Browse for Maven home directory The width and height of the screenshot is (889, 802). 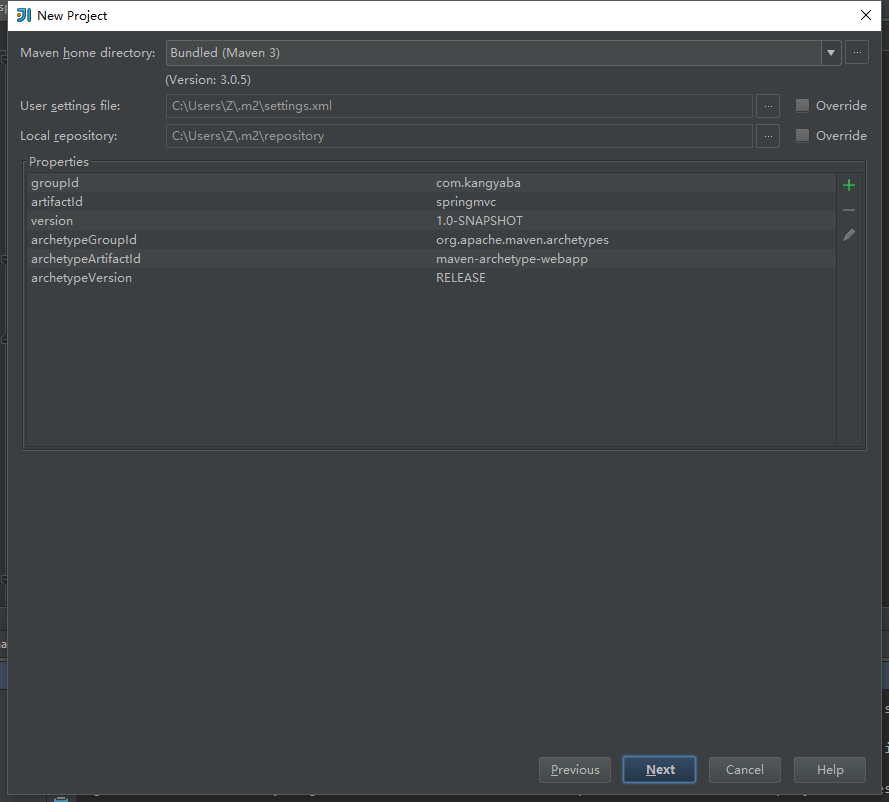[857, 53]
